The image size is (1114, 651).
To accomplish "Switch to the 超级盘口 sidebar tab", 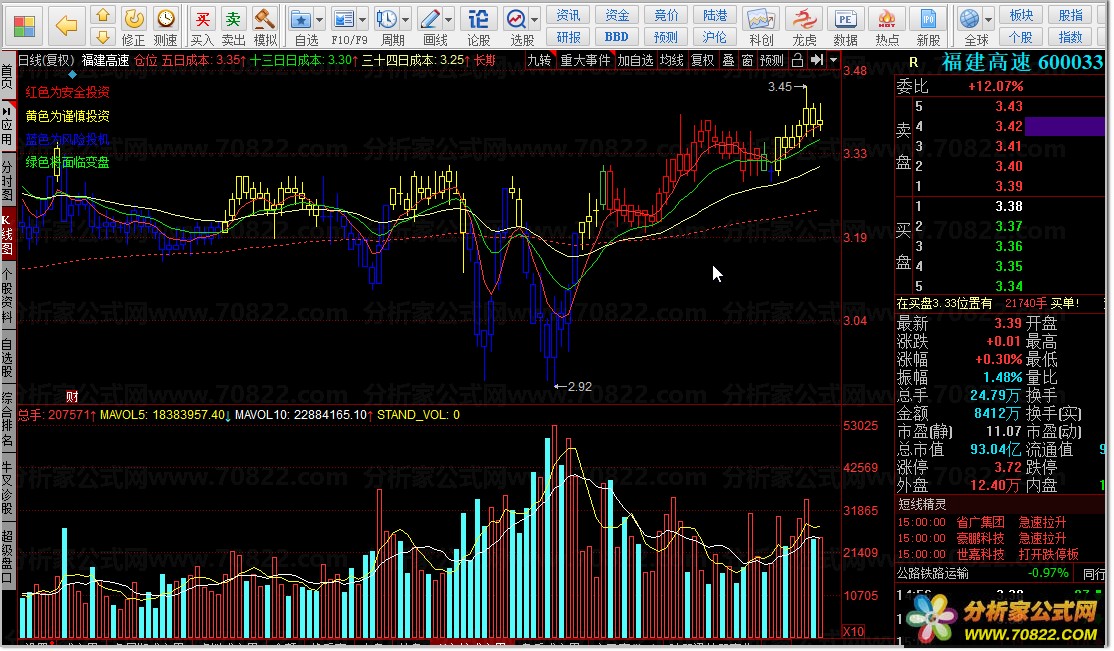I will [7, 557].
